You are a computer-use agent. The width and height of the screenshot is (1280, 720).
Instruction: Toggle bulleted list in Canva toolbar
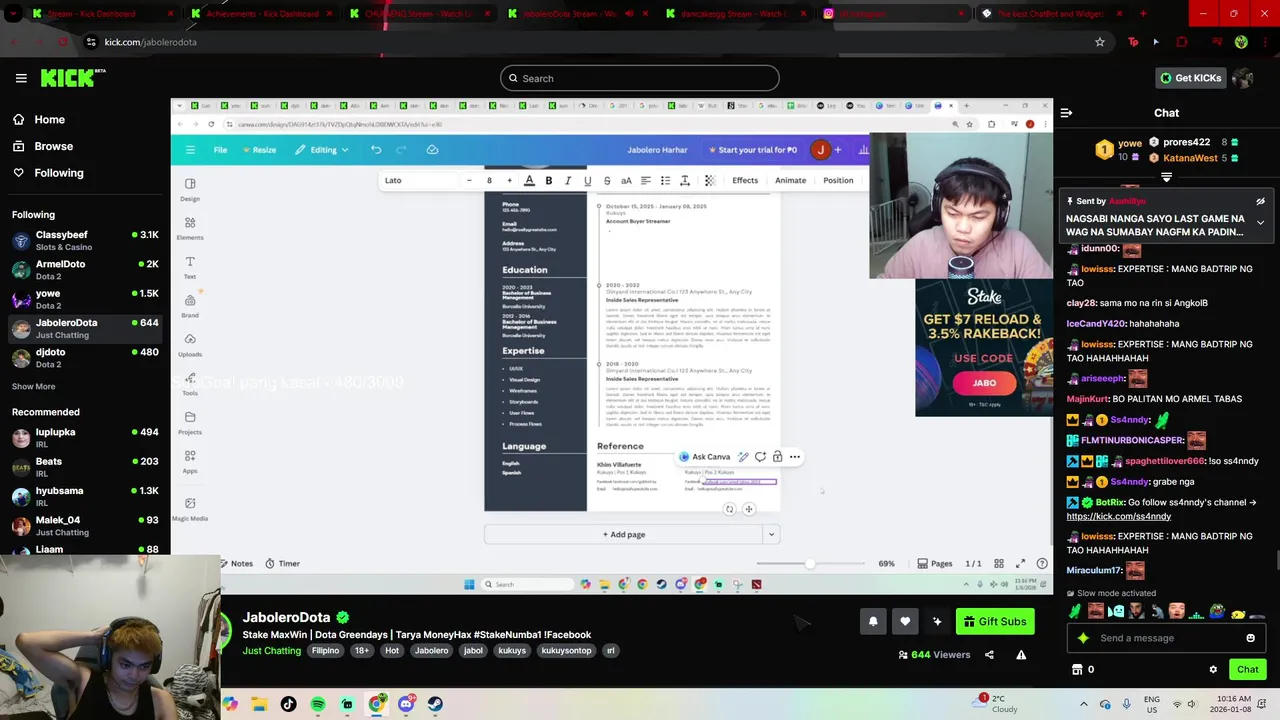pos(665,181)
